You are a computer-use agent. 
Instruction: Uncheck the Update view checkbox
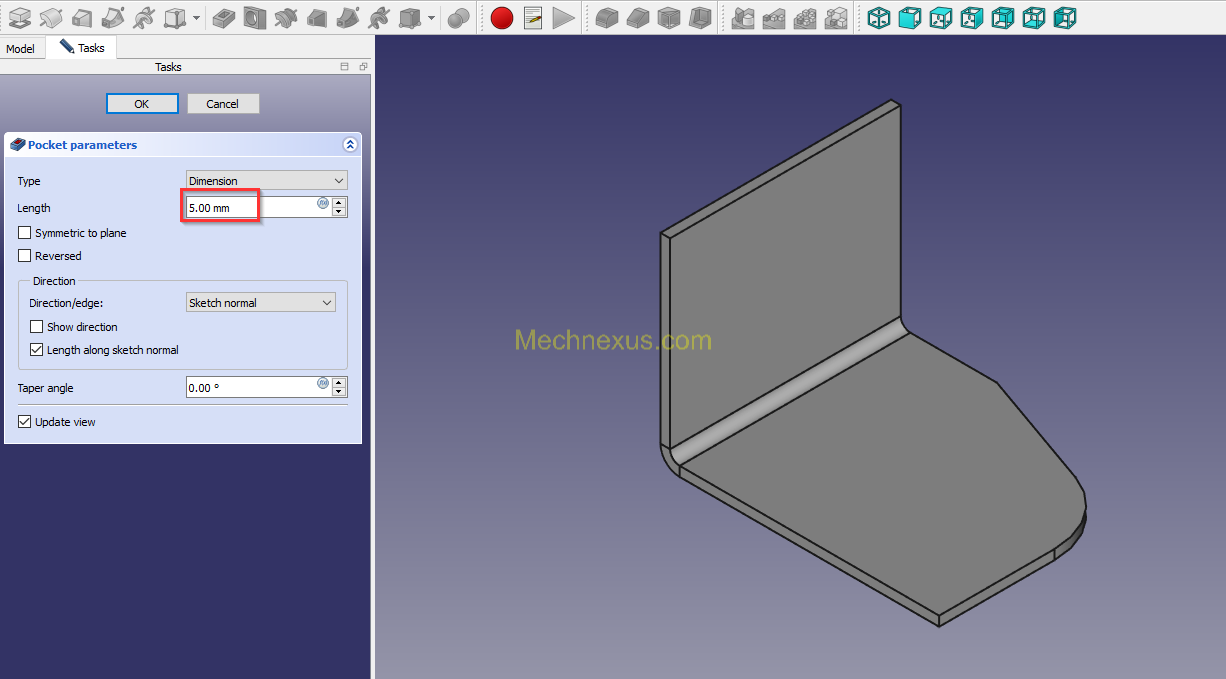point(24,422)
